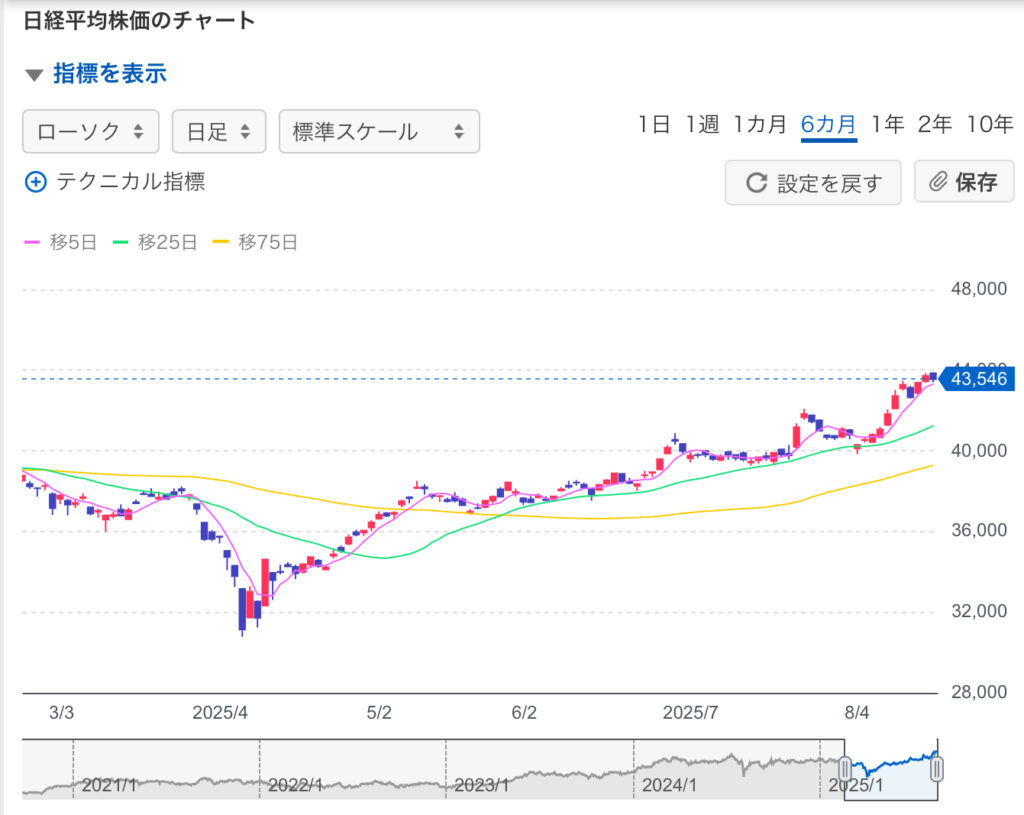Click the current price label 43,546
The height and width of the screenshot is (815, 1024).
pos(978,379)
